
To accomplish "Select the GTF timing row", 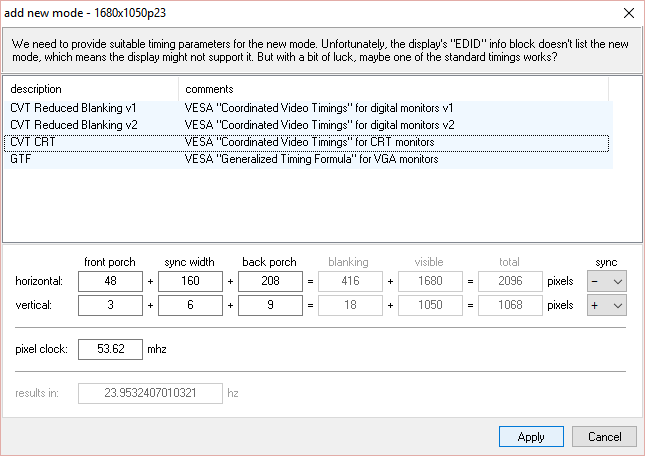I will (22, 159).
